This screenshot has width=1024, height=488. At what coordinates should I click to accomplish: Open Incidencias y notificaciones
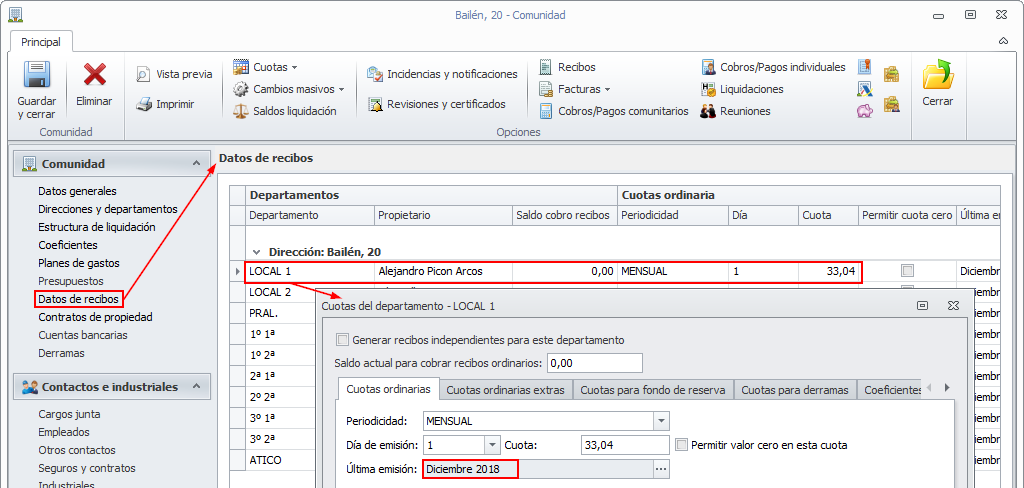(375, 74)
